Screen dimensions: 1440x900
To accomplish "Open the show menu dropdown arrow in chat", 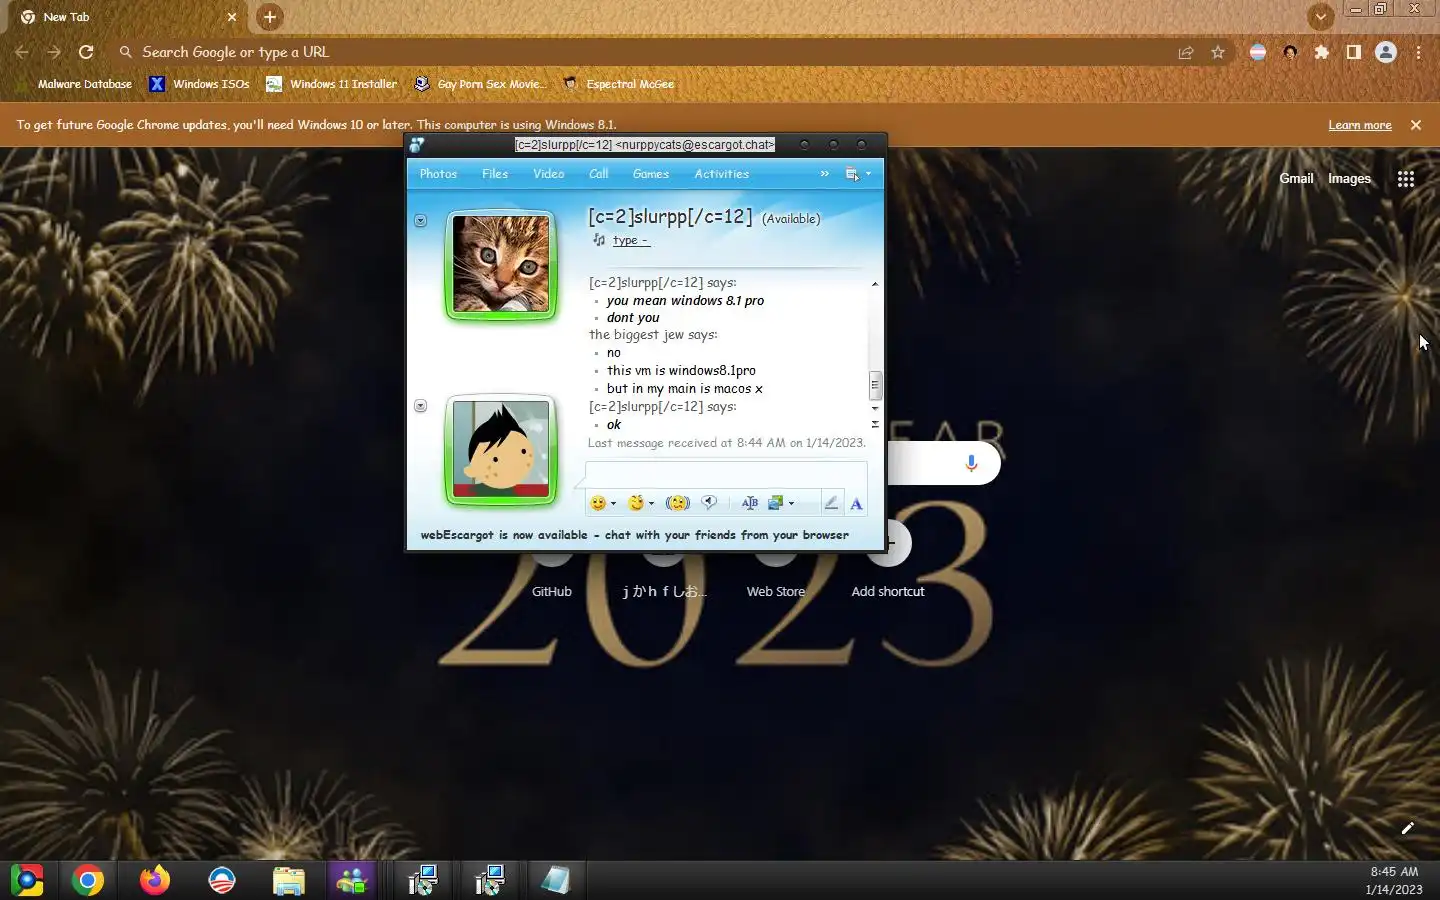I will point(868,174).
